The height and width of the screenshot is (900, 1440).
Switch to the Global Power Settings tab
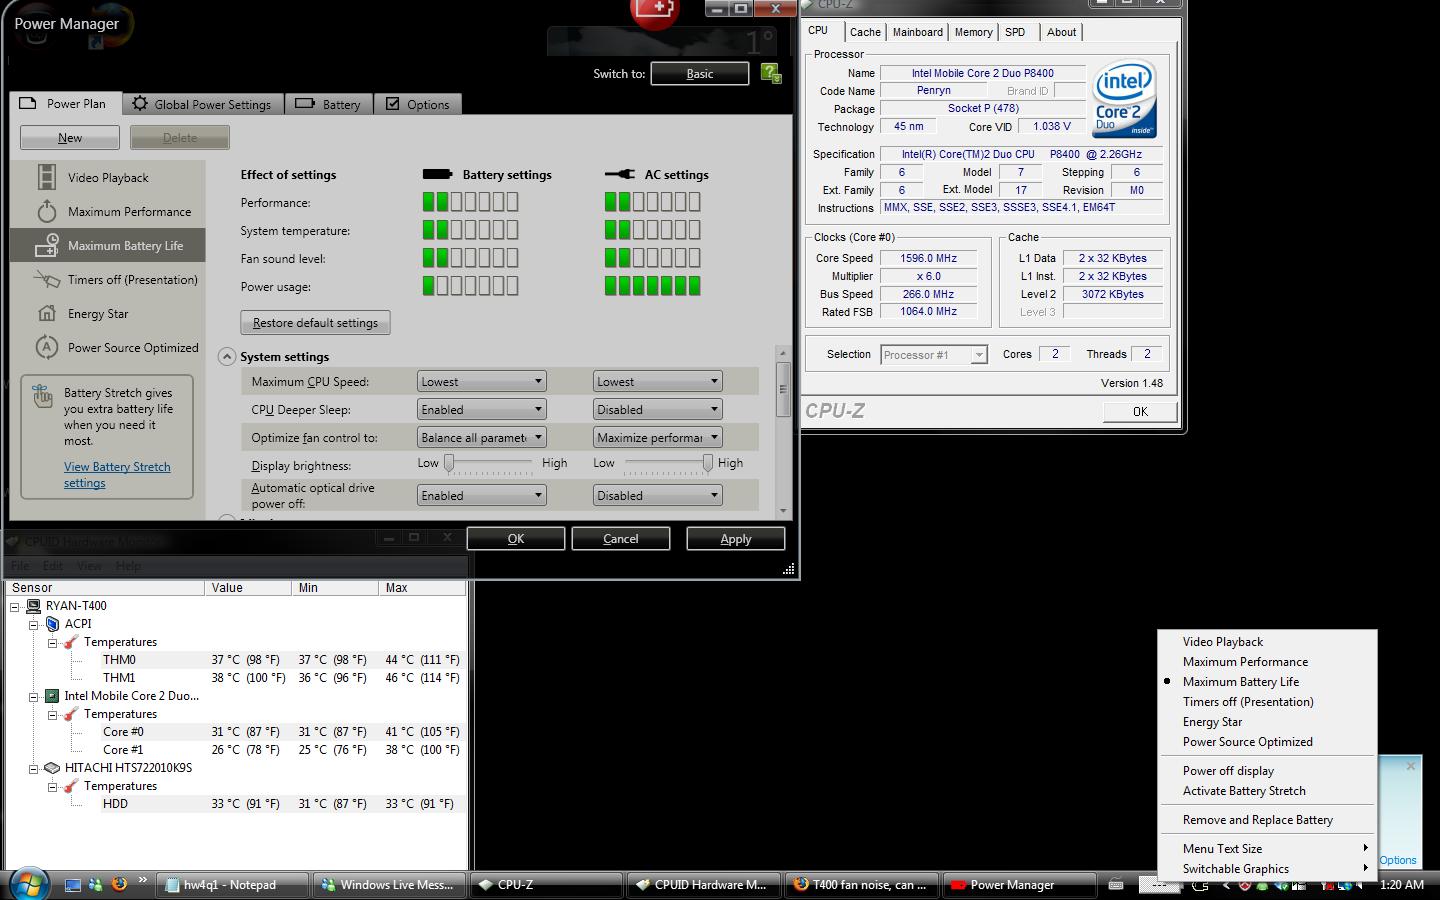(x=203, y=104)
